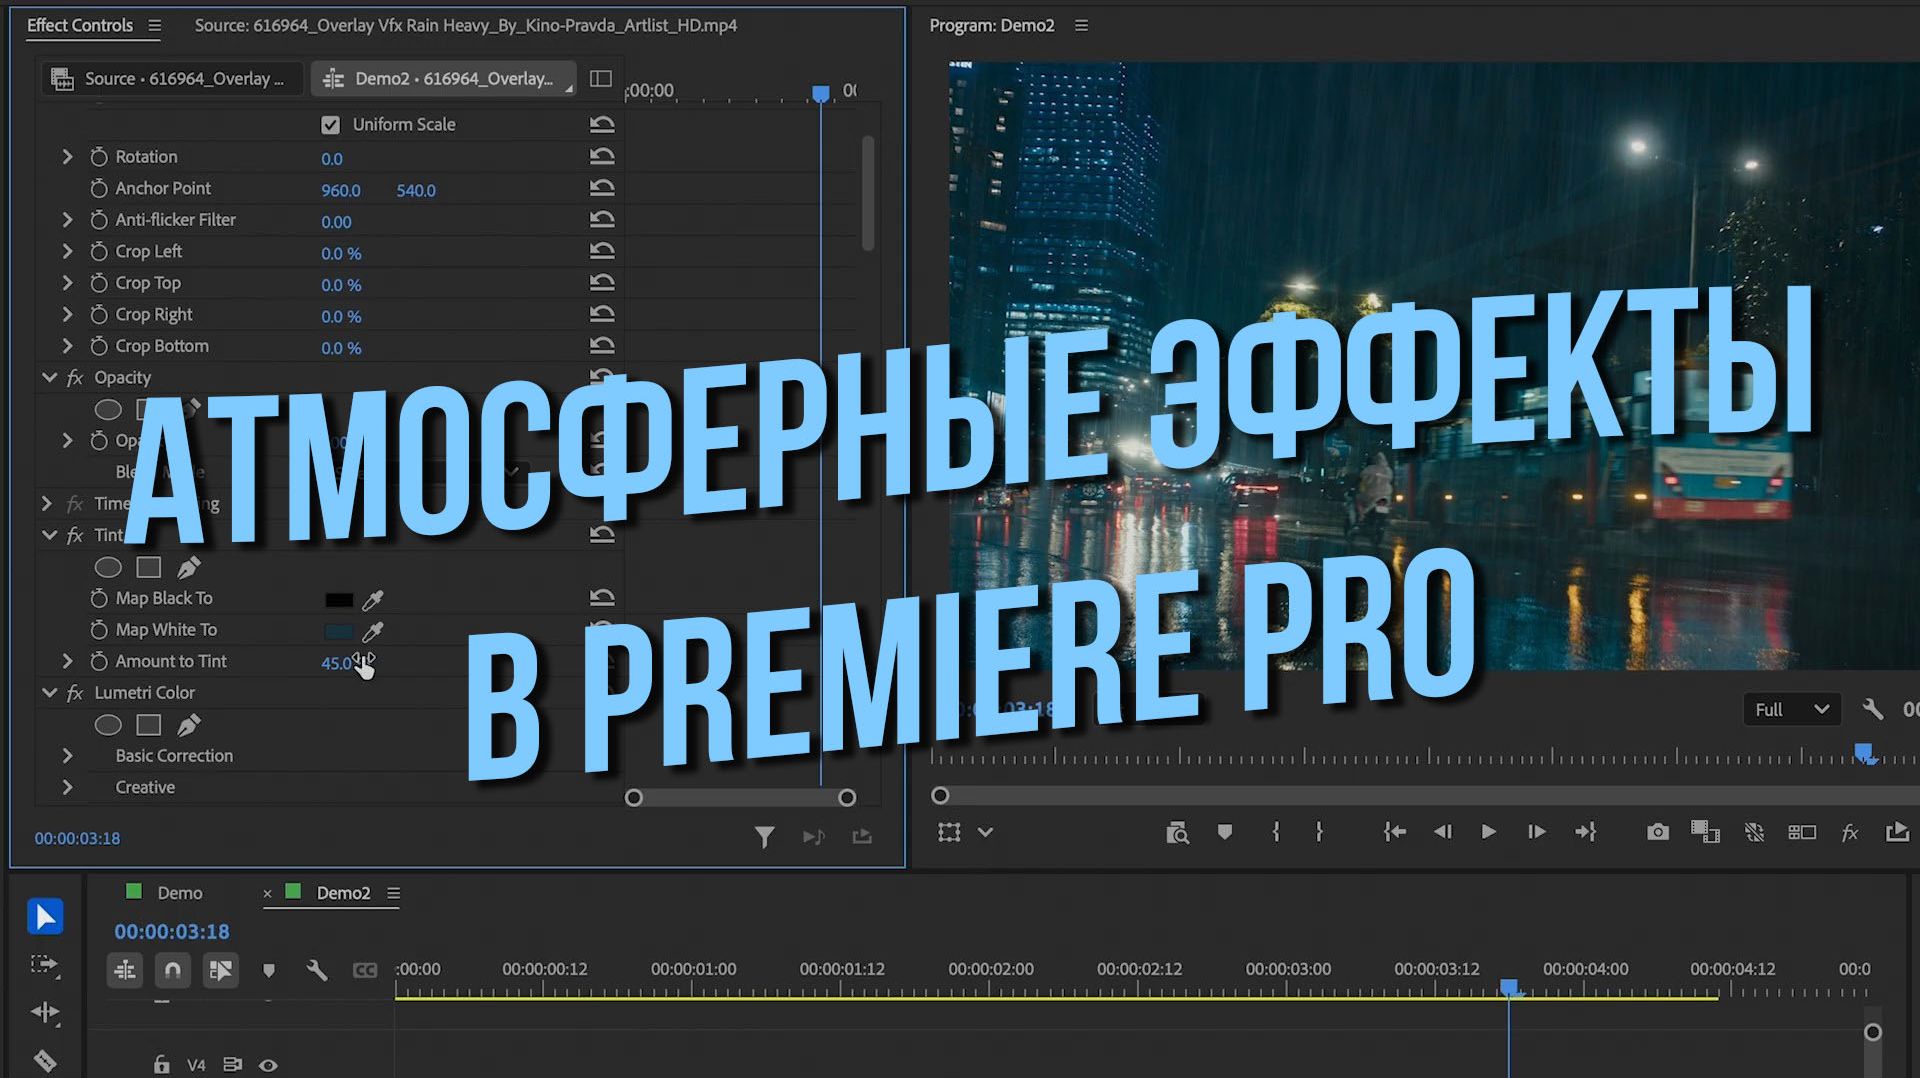Open the Full zoom level dropdown

[1791, 709]
